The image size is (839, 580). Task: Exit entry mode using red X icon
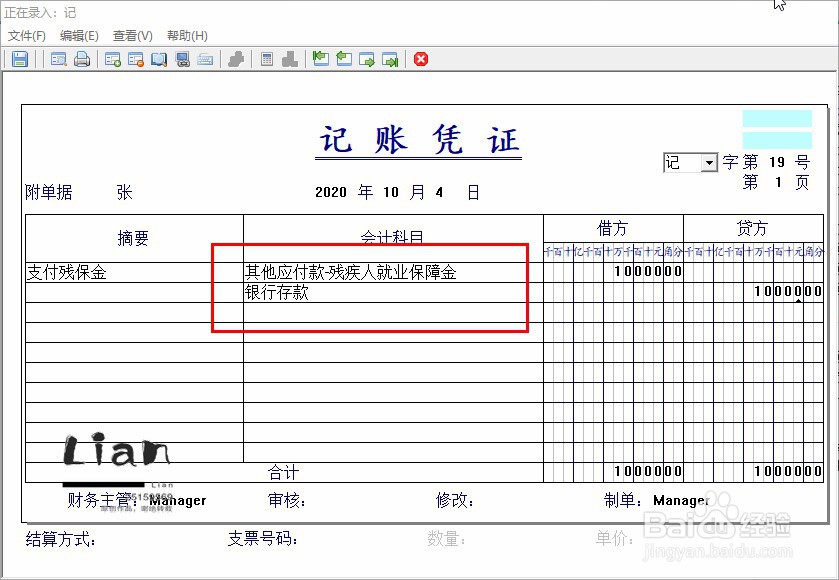click(x=420, y=59)
